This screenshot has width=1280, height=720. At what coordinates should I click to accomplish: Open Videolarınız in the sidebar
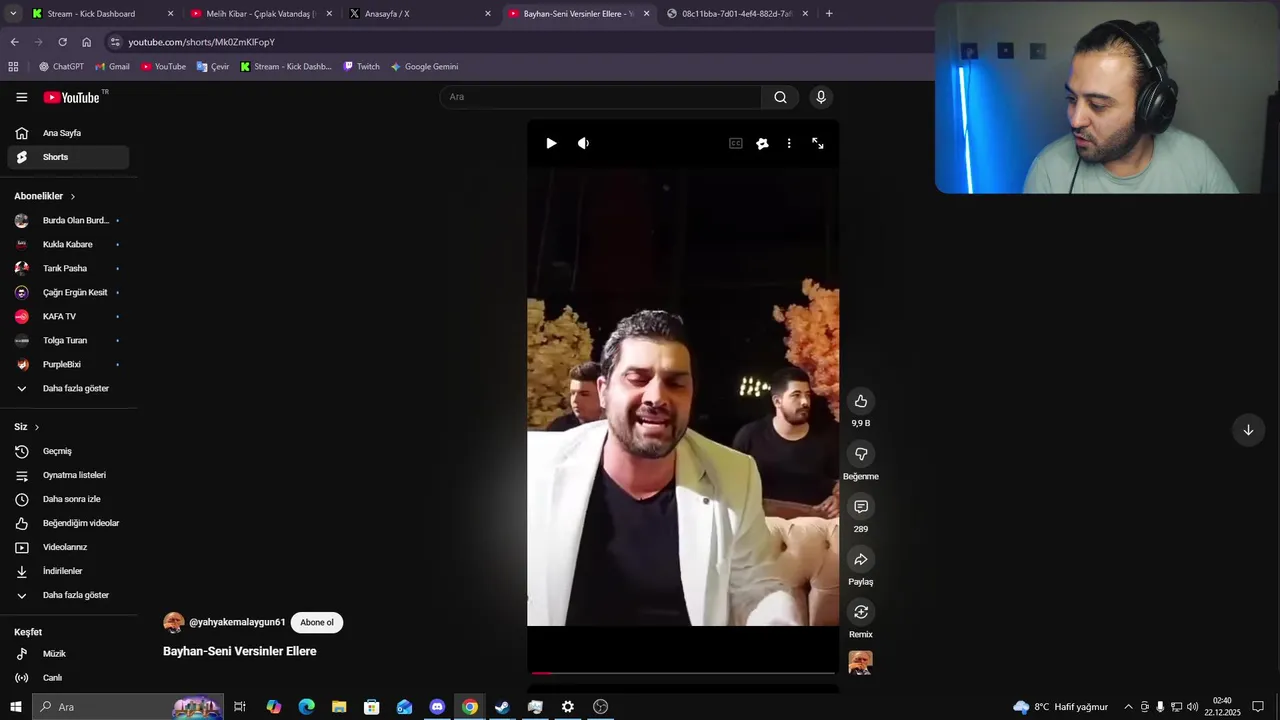tap(68, 547)
